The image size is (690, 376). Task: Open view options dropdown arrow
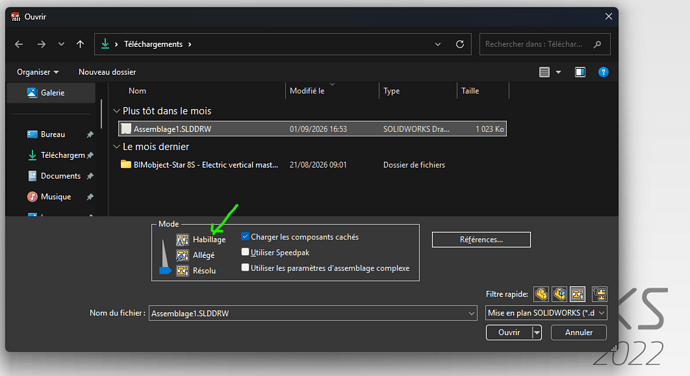coord(558,72)
